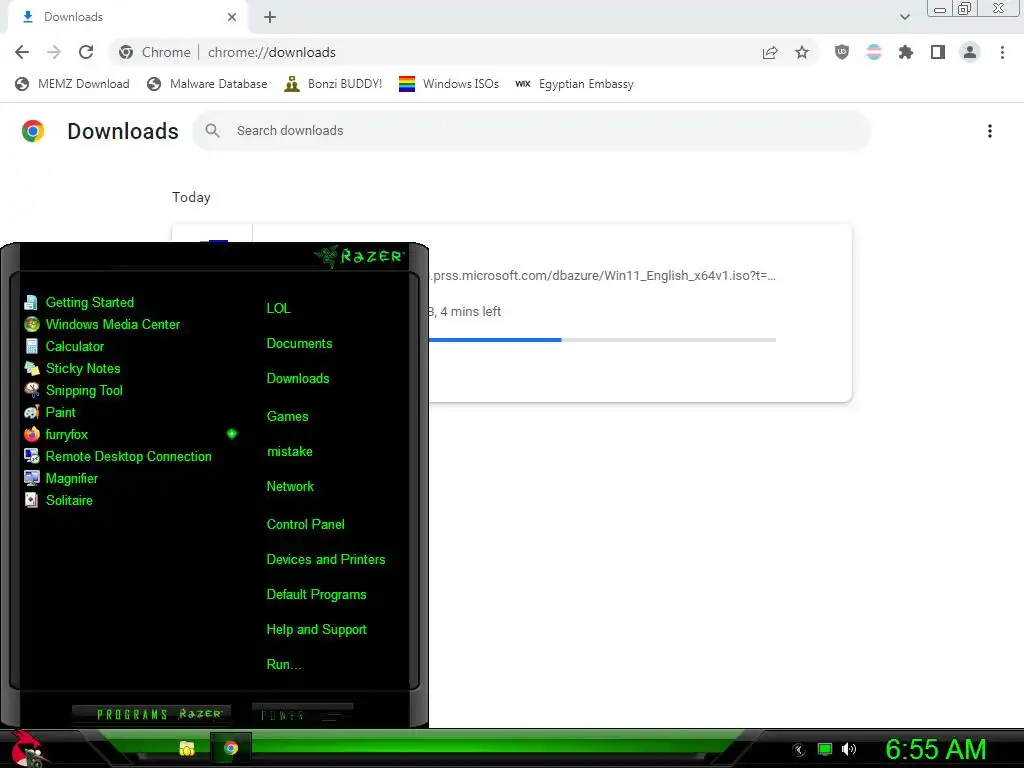Open the Egyptian Embassy bookmark

574,84
